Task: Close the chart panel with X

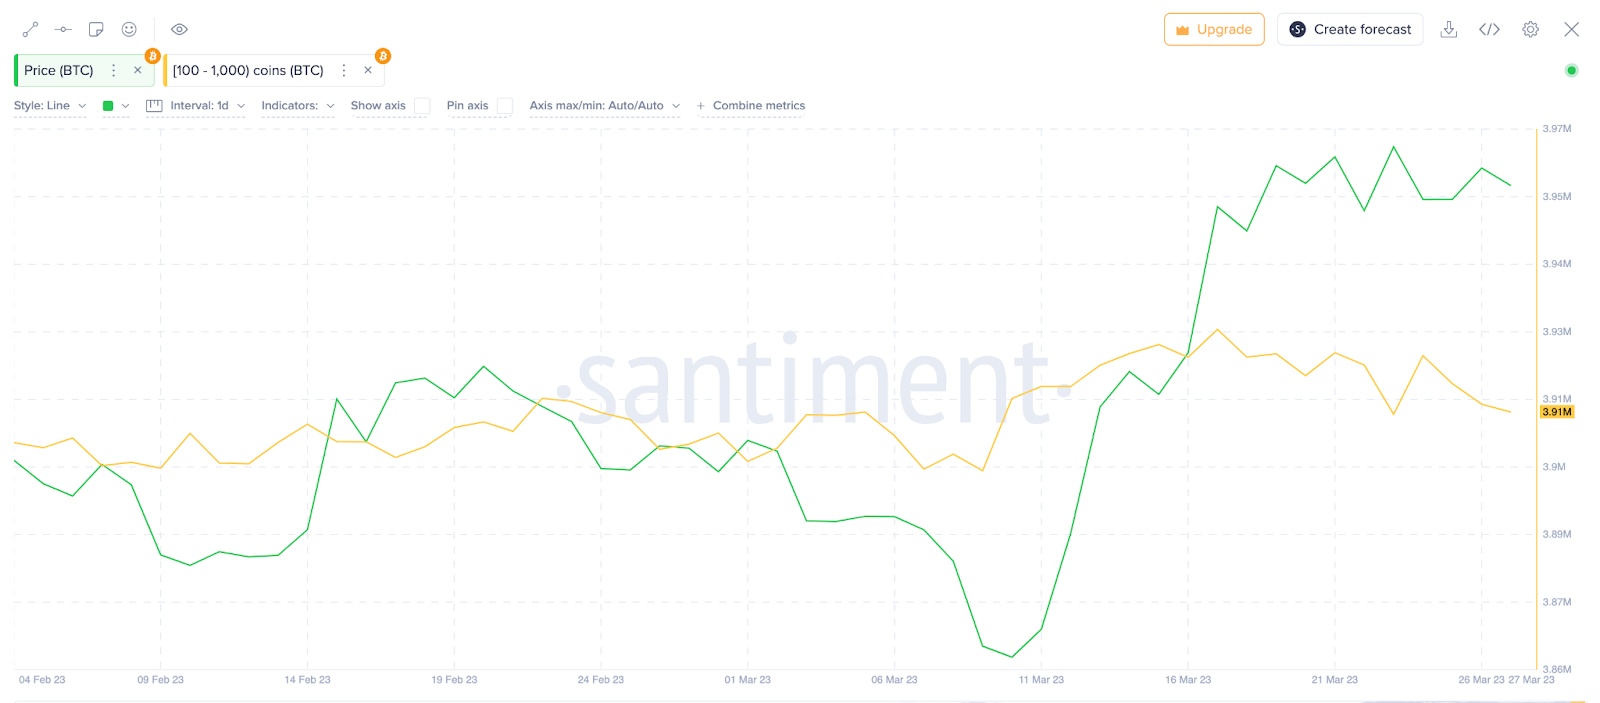Action: coord(1572,29)
